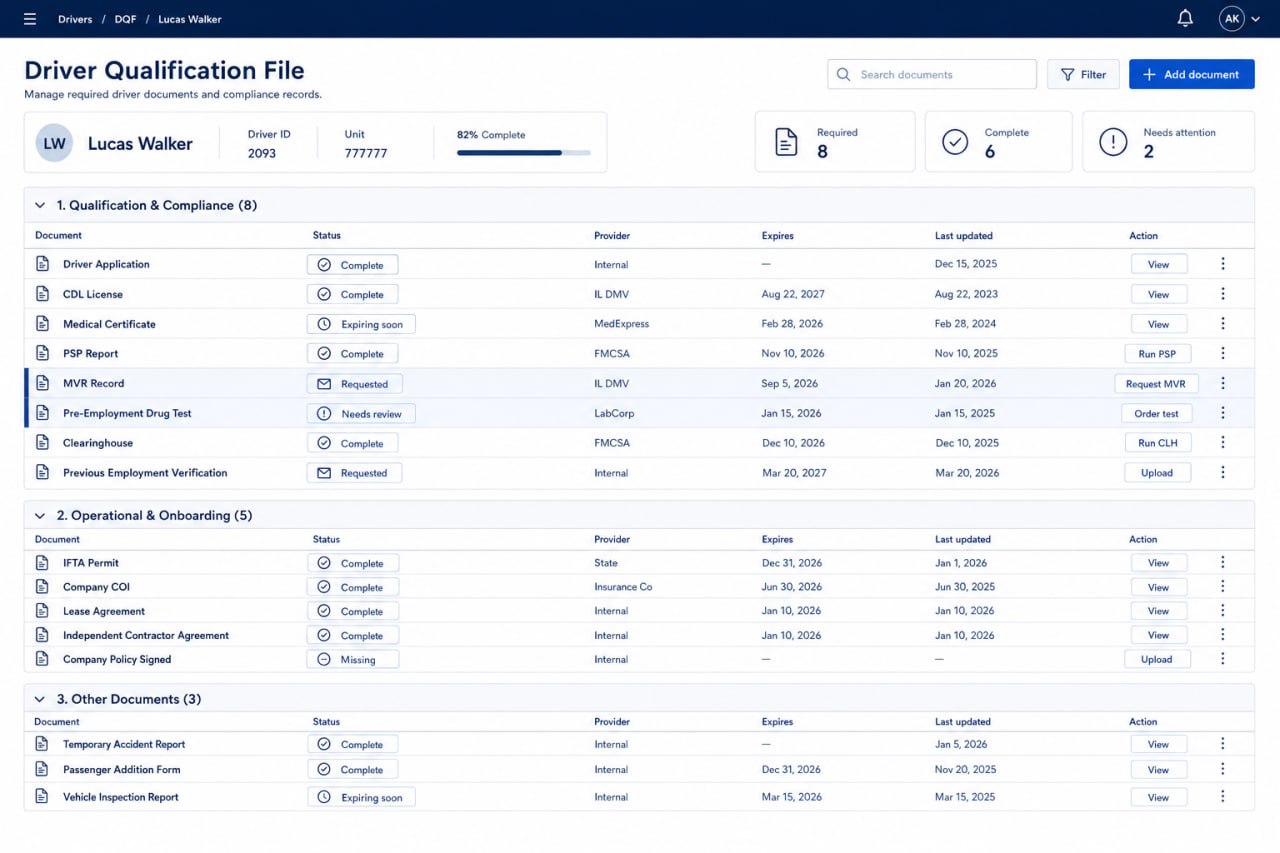Collapse the Other Documents section
Viewport: 1280px width, 853px height.
(40, 700)
